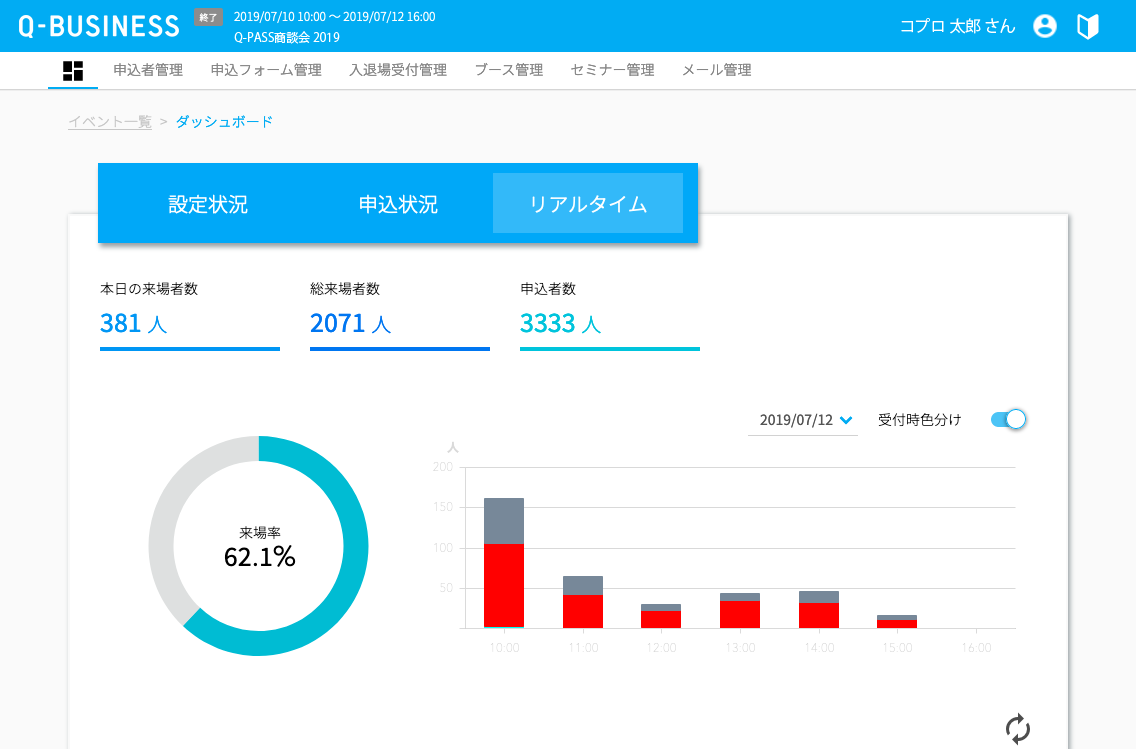Viewport: 1136px width, 749px height.
Task: Toggle the 受付時色分け switch
Action: coord(1008,420)
